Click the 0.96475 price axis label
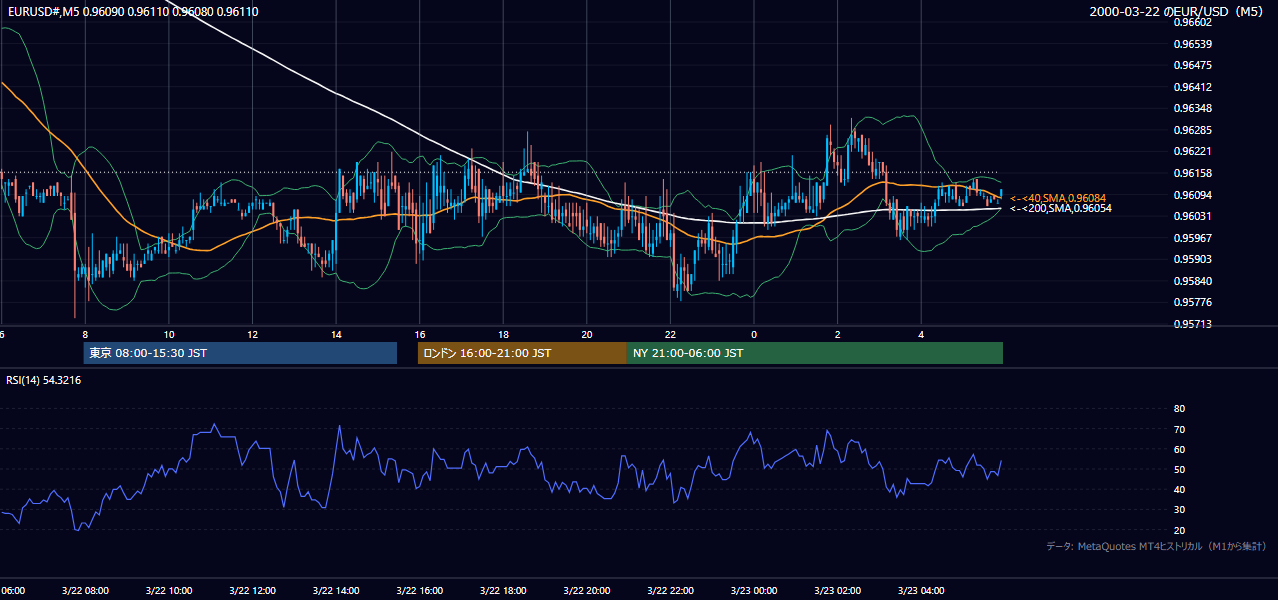 (1192, 65)
